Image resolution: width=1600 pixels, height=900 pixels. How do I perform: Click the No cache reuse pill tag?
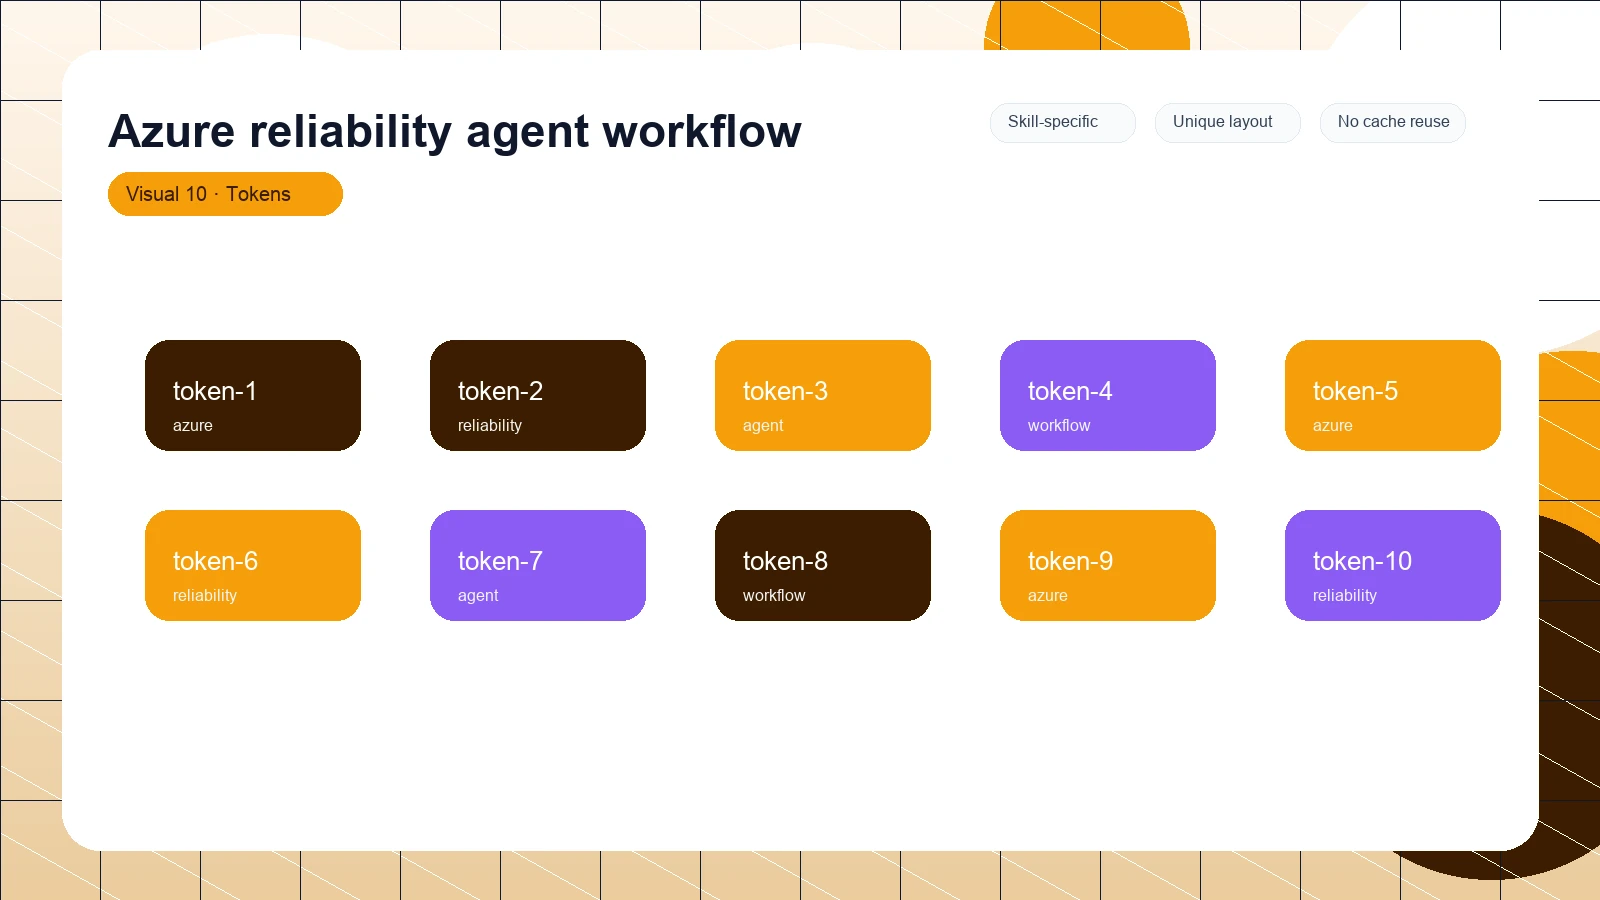1392,122
